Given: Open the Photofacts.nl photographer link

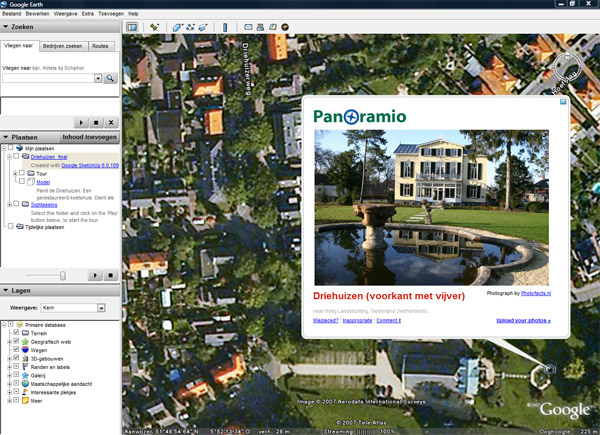Looking at the screenshot, I should [536, 293].
